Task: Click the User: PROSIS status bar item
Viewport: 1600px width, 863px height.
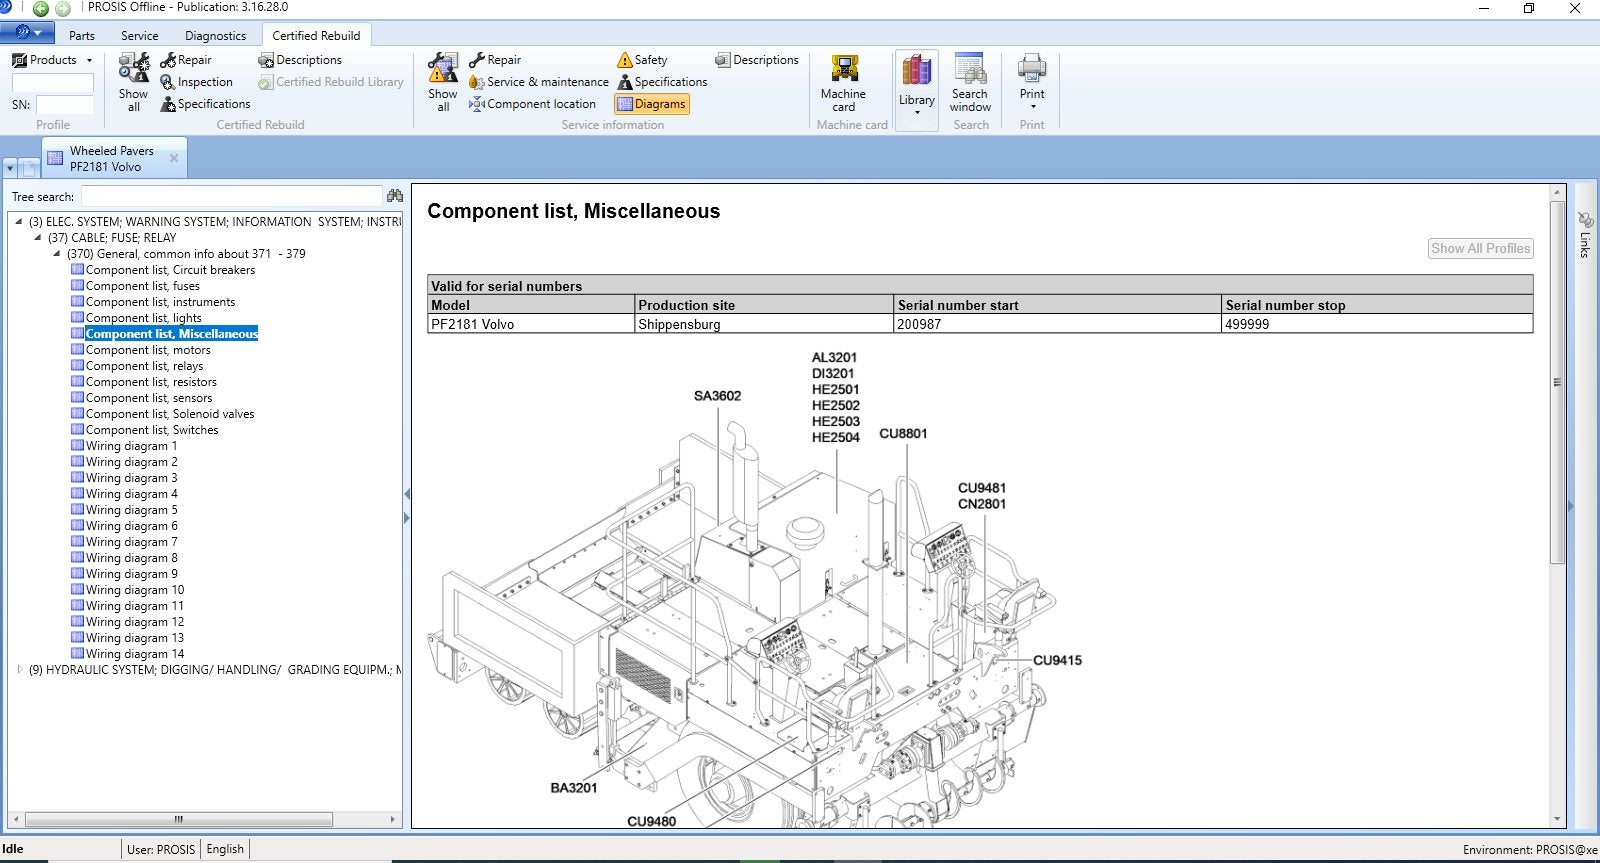Action: click(x=161, y=849)
